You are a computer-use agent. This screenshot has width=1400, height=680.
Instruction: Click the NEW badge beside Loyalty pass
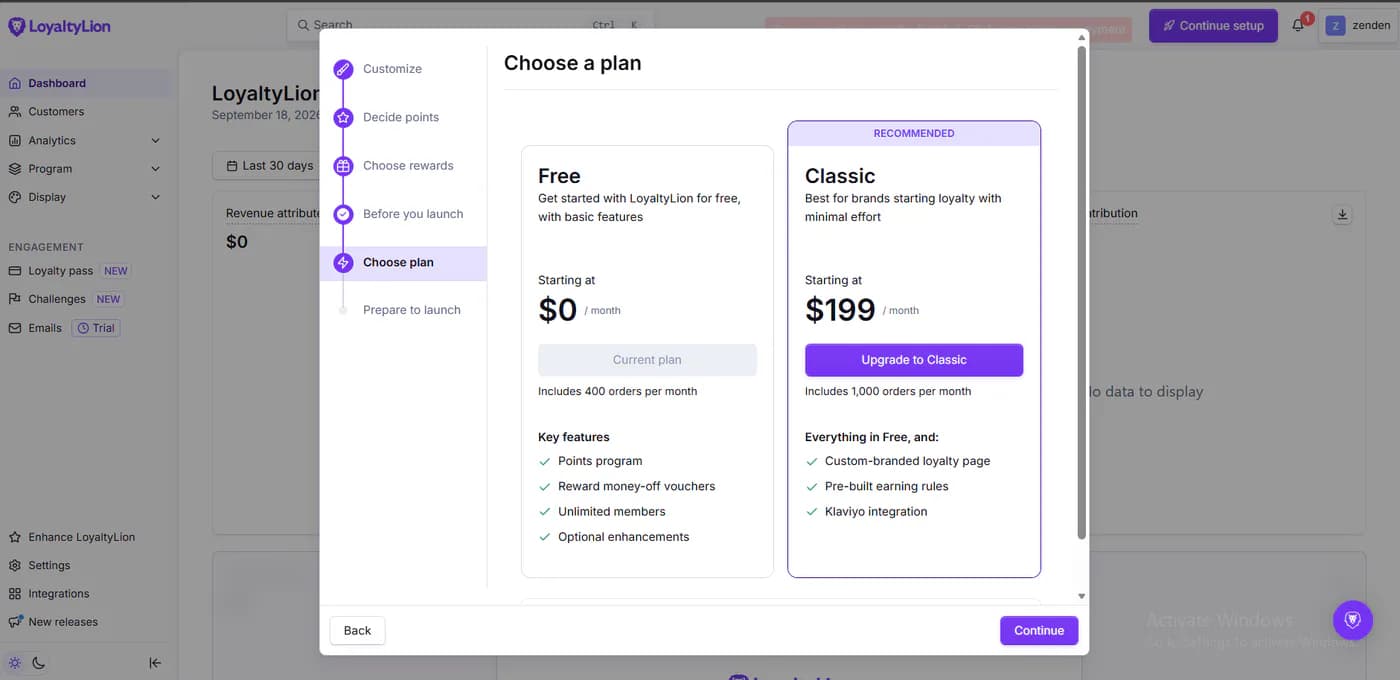tap(116, 271)
